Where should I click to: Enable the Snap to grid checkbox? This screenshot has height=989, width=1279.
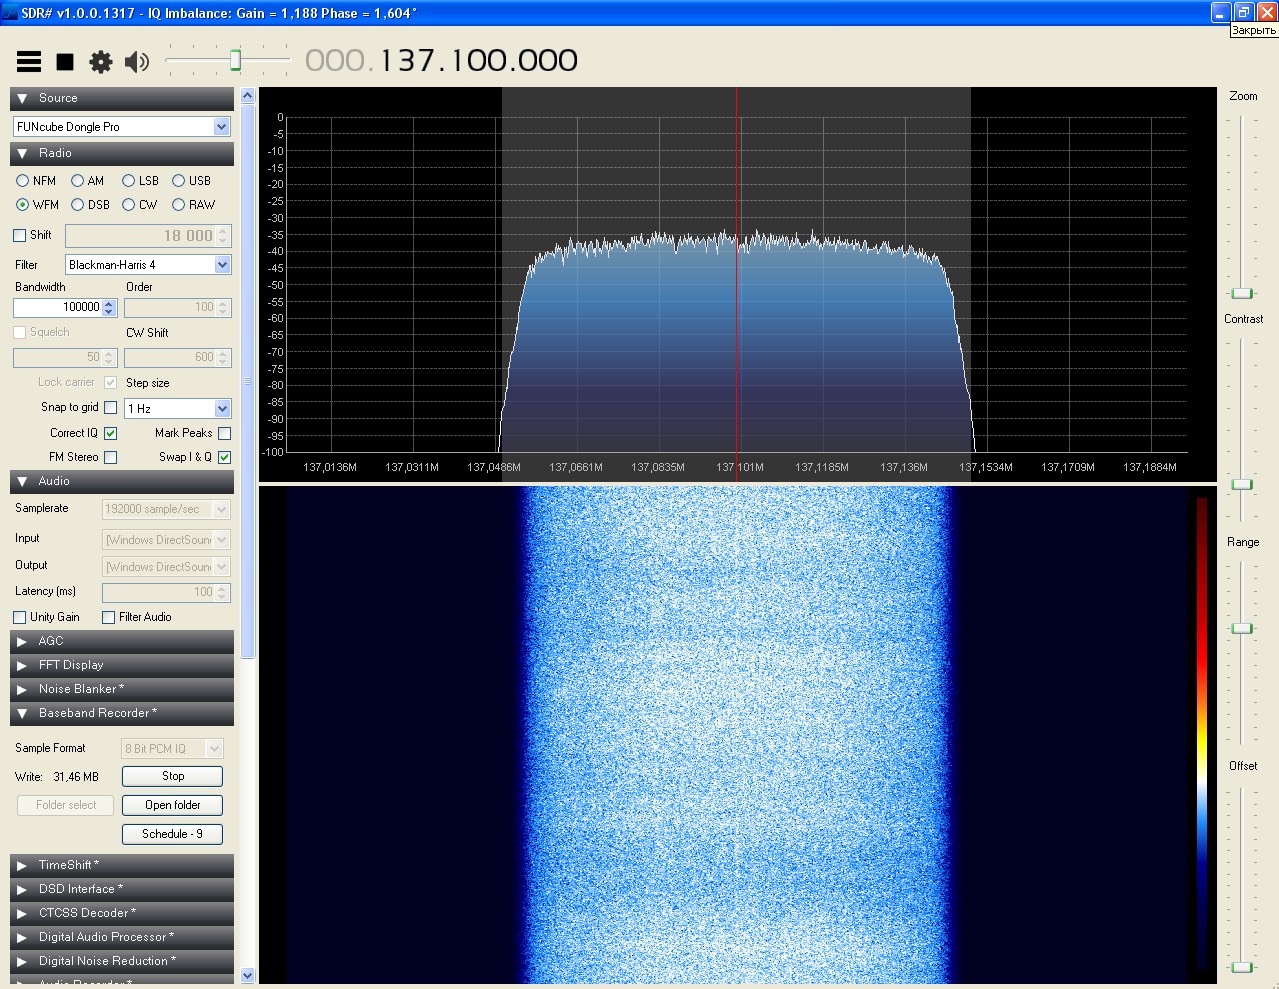[x=111, y=407]
